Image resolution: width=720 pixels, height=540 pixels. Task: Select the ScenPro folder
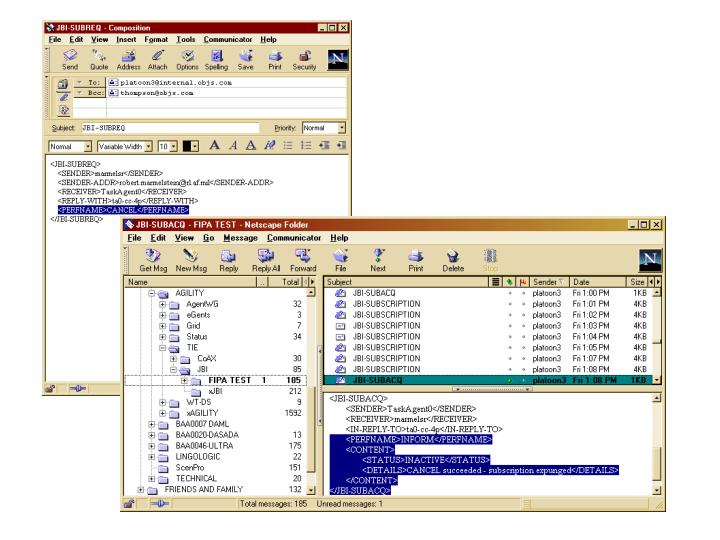(x=190, y=467)
